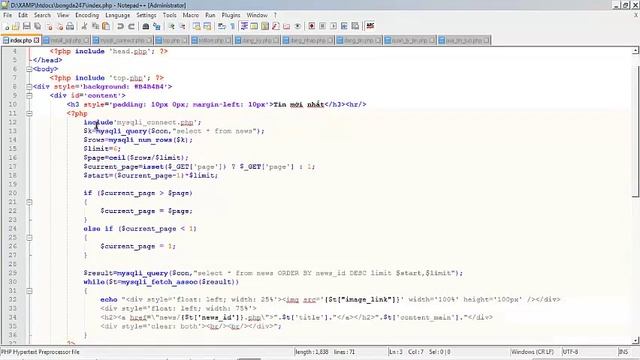Viewport: 640px width, 360px height.
Task: Click the INS indicator in the status bar
Action: pyautogui.click(x=623, y=352)
